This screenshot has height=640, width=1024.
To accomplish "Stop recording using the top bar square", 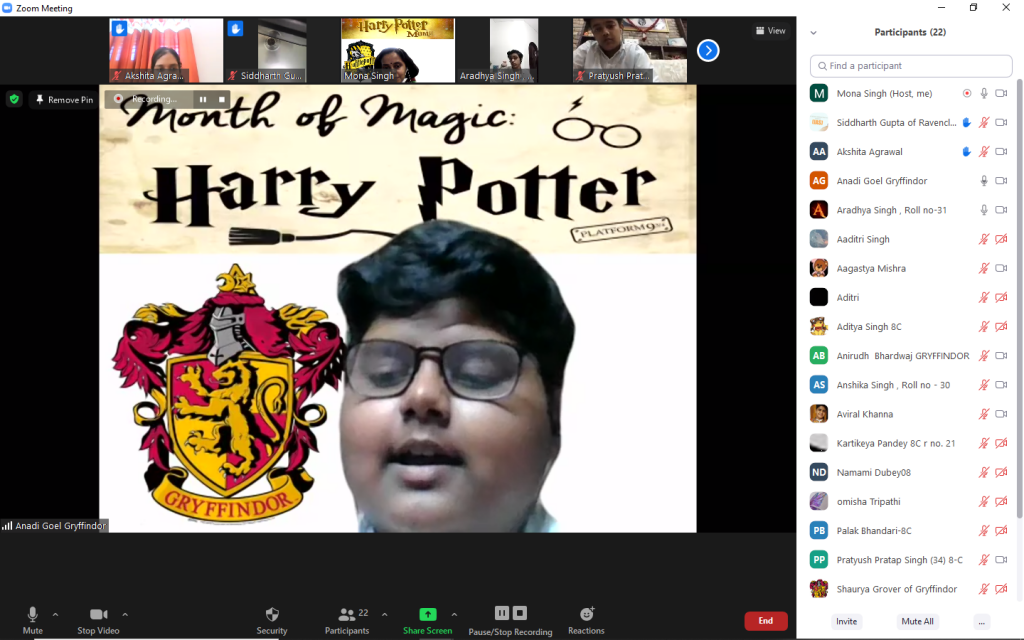I will click(222, 99).
